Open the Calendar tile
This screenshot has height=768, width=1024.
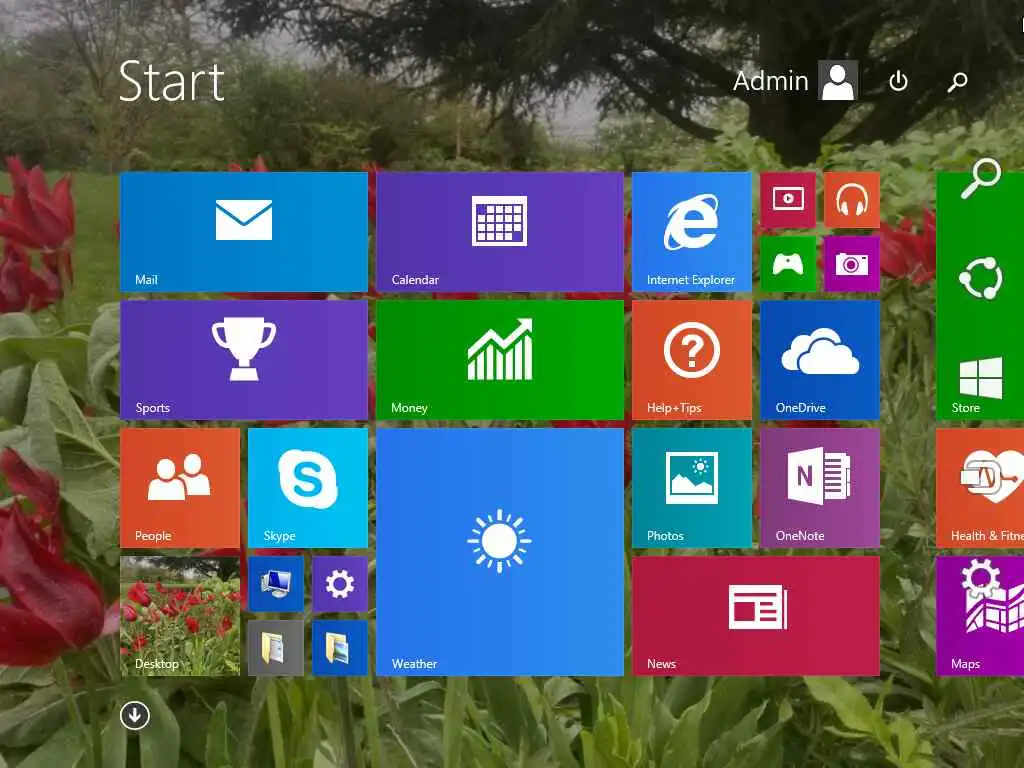(500, 232)
